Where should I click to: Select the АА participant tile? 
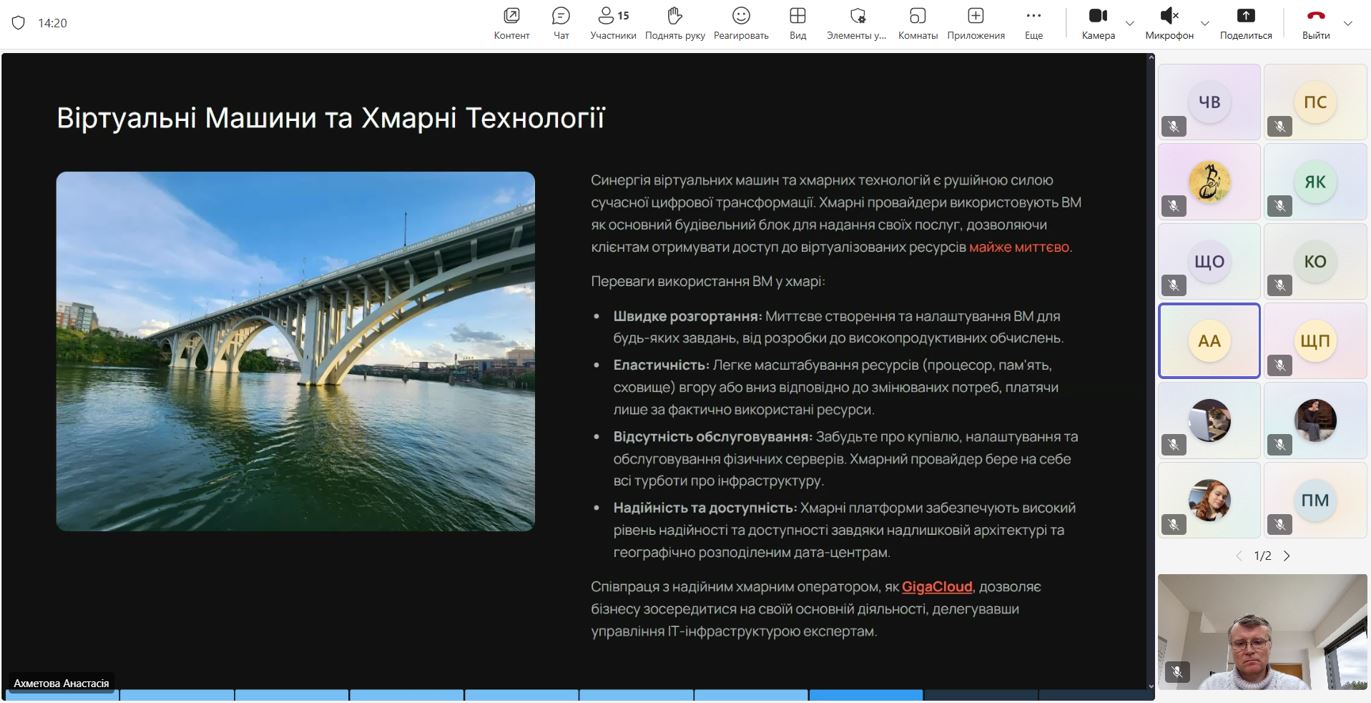point(1209,341)
